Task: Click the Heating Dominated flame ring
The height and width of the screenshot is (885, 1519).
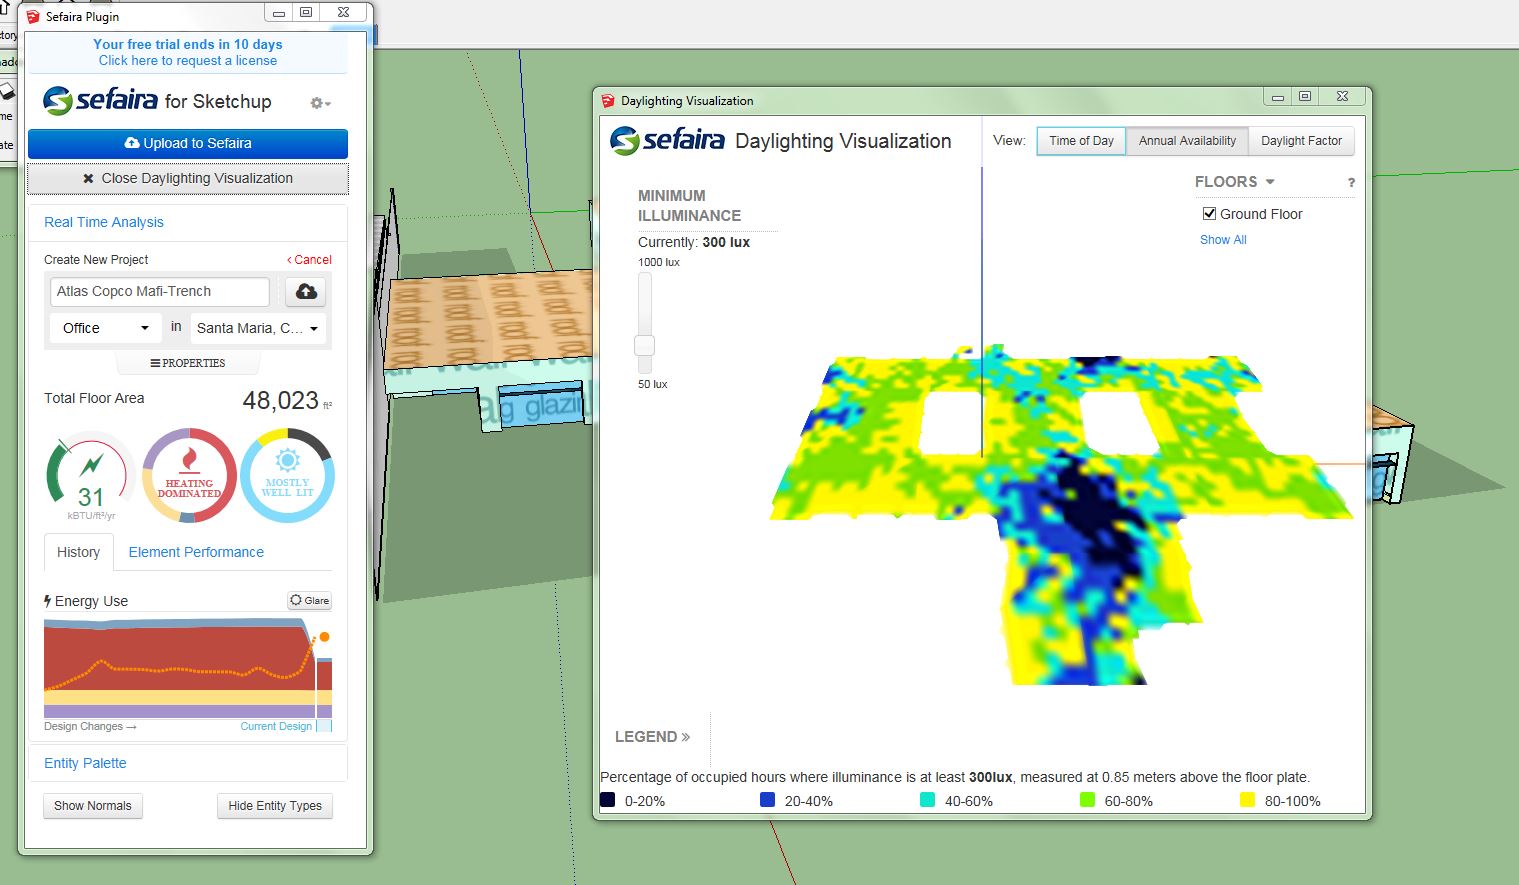Action: pyautogui.click(x=189, y=476)
